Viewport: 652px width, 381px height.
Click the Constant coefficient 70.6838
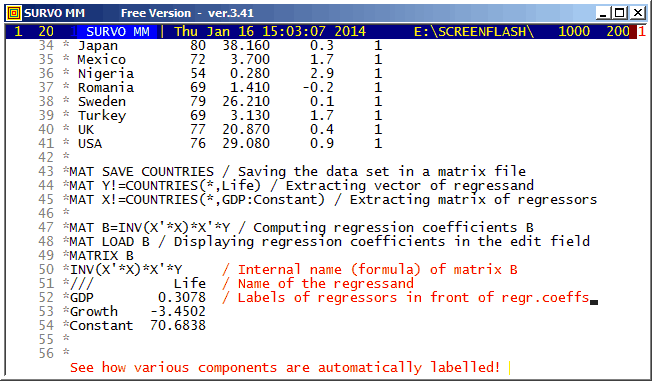pyautogui.click(x=178, y=326)
